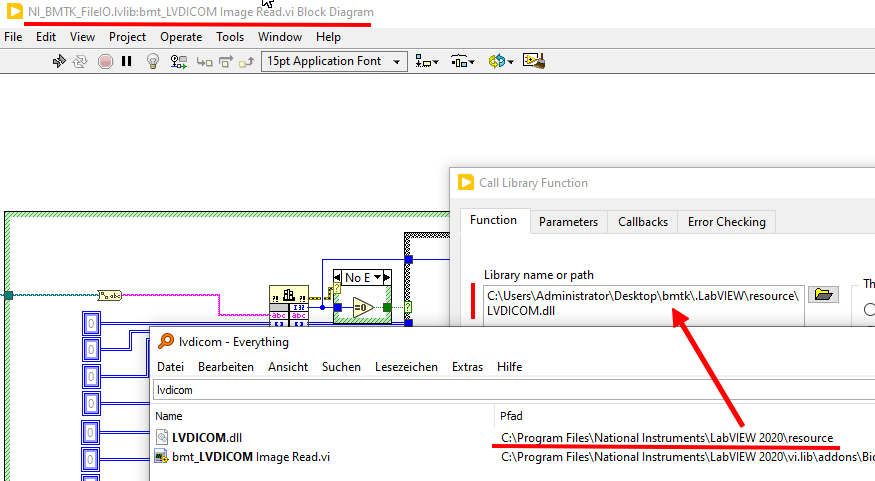
Task: Open the Project menu
Action: [x=127, y=37]
